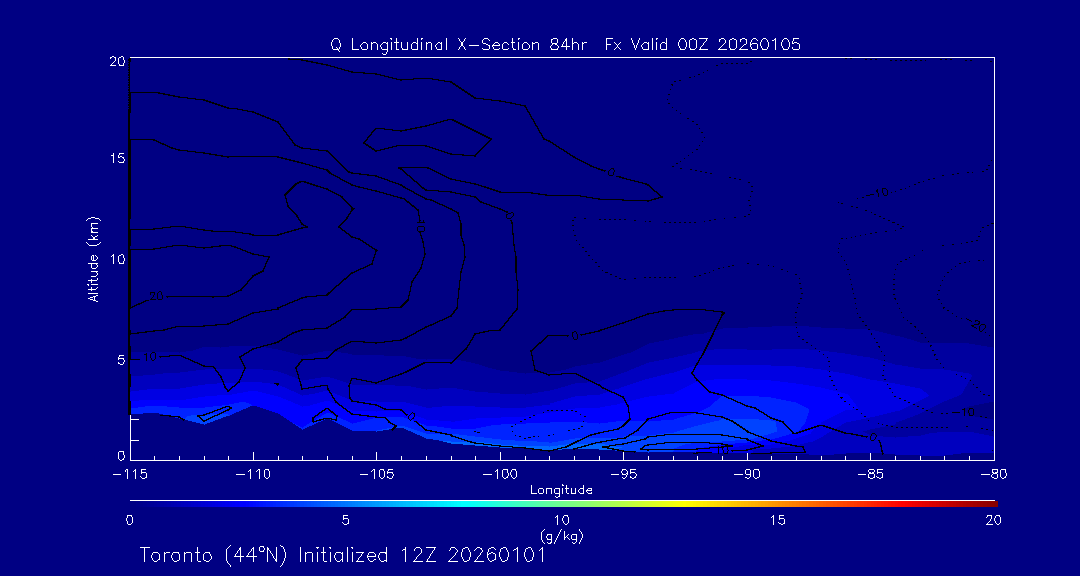Click altitude axis tick label 10
This screenshot has height=576, width=1080.
click(116, 259)
